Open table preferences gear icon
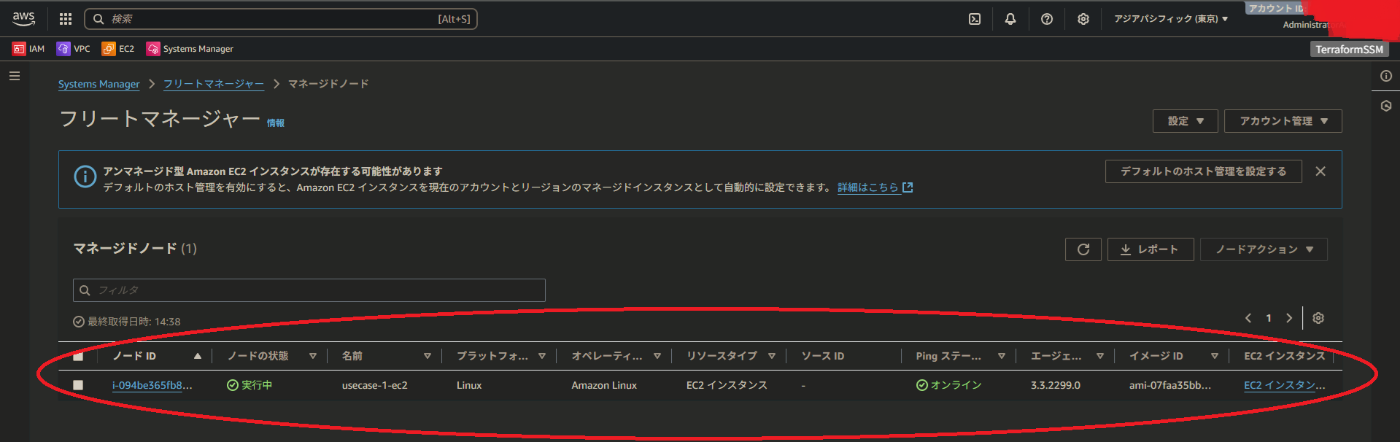The image size is (1400, 442). [1318, 318]
